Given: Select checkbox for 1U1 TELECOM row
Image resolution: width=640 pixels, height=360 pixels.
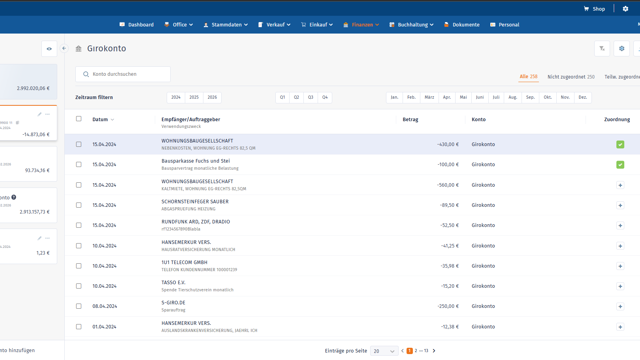Looking at the screenshot, I should 79,266.
